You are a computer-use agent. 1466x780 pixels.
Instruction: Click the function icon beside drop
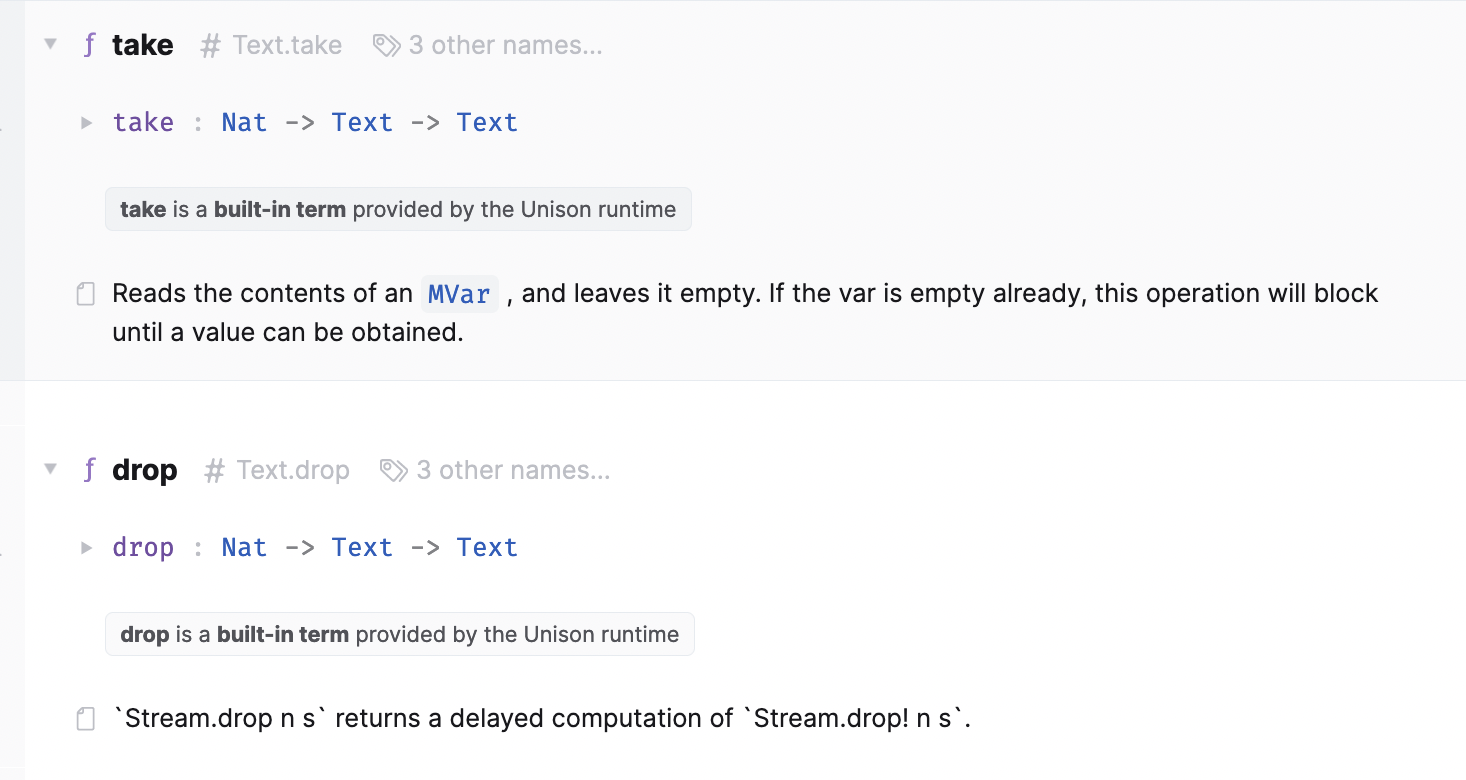(88, 469)
